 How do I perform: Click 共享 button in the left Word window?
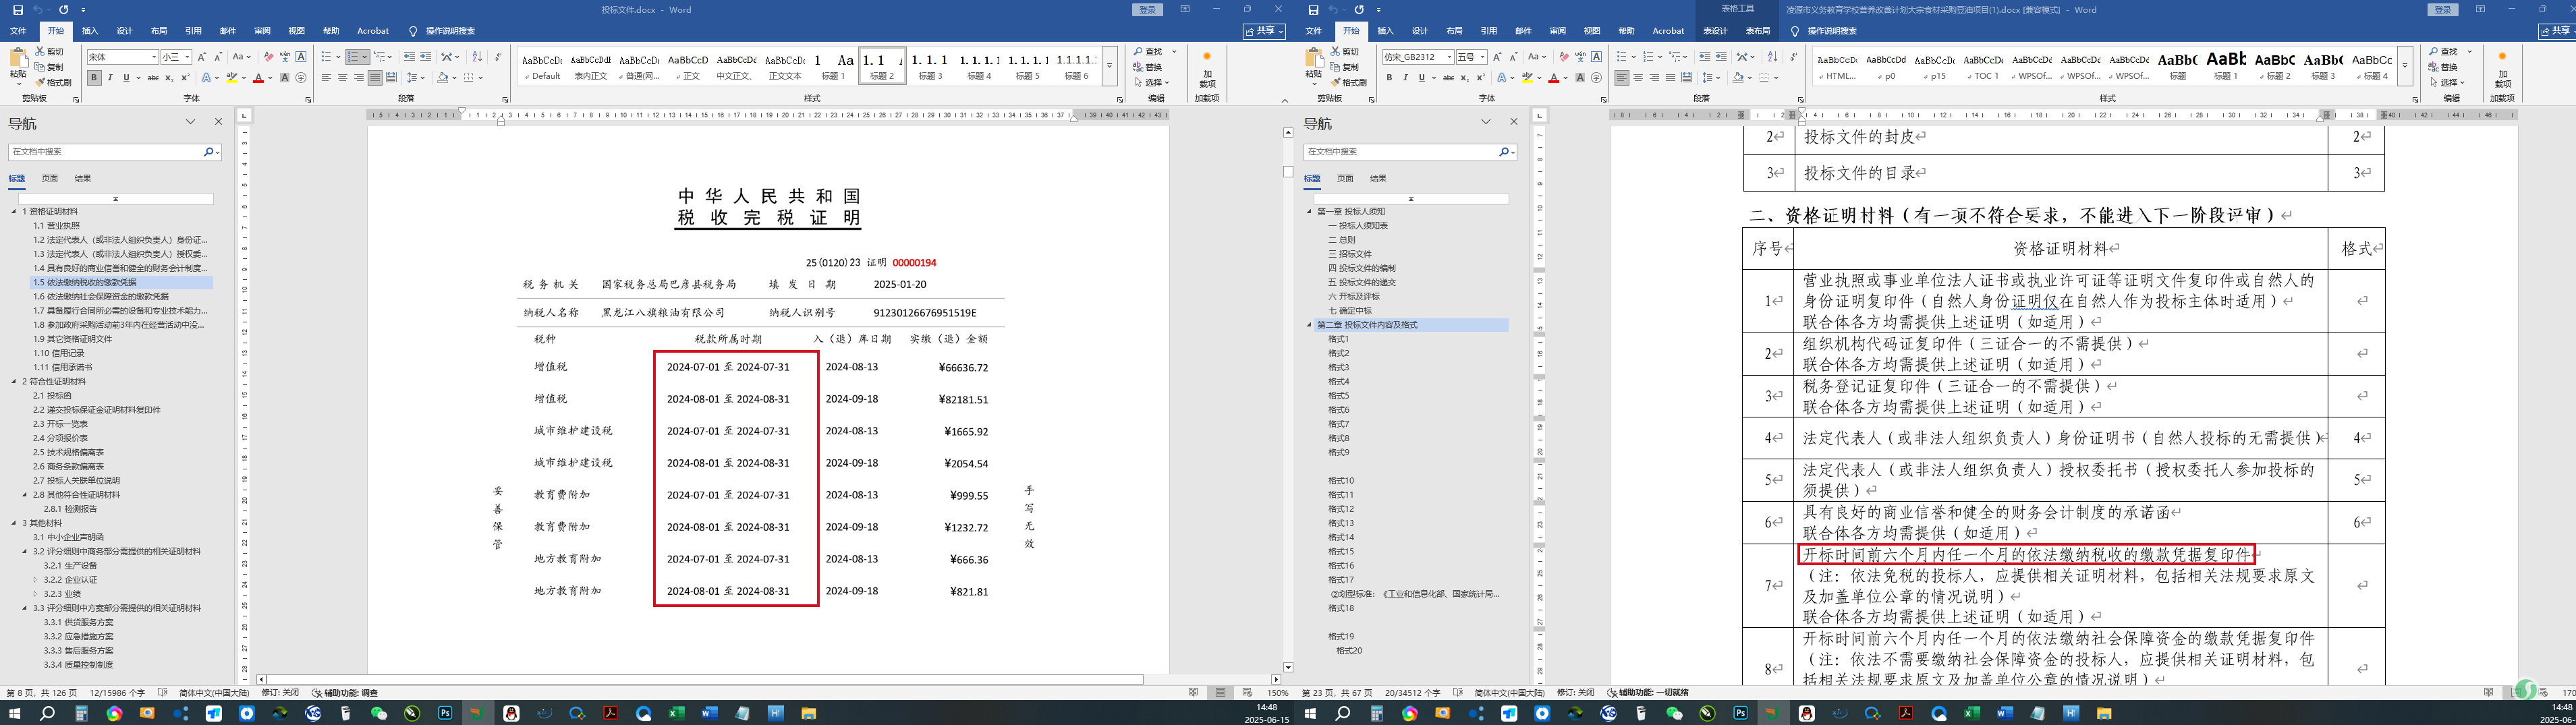(1264, 31)
